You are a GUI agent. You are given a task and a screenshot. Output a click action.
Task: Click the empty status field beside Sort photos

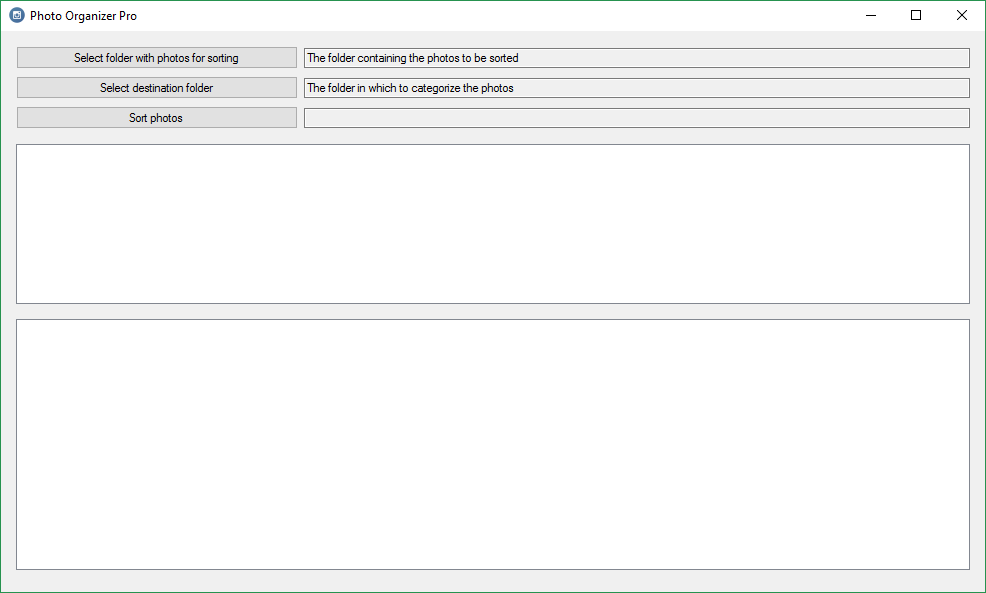636,118
